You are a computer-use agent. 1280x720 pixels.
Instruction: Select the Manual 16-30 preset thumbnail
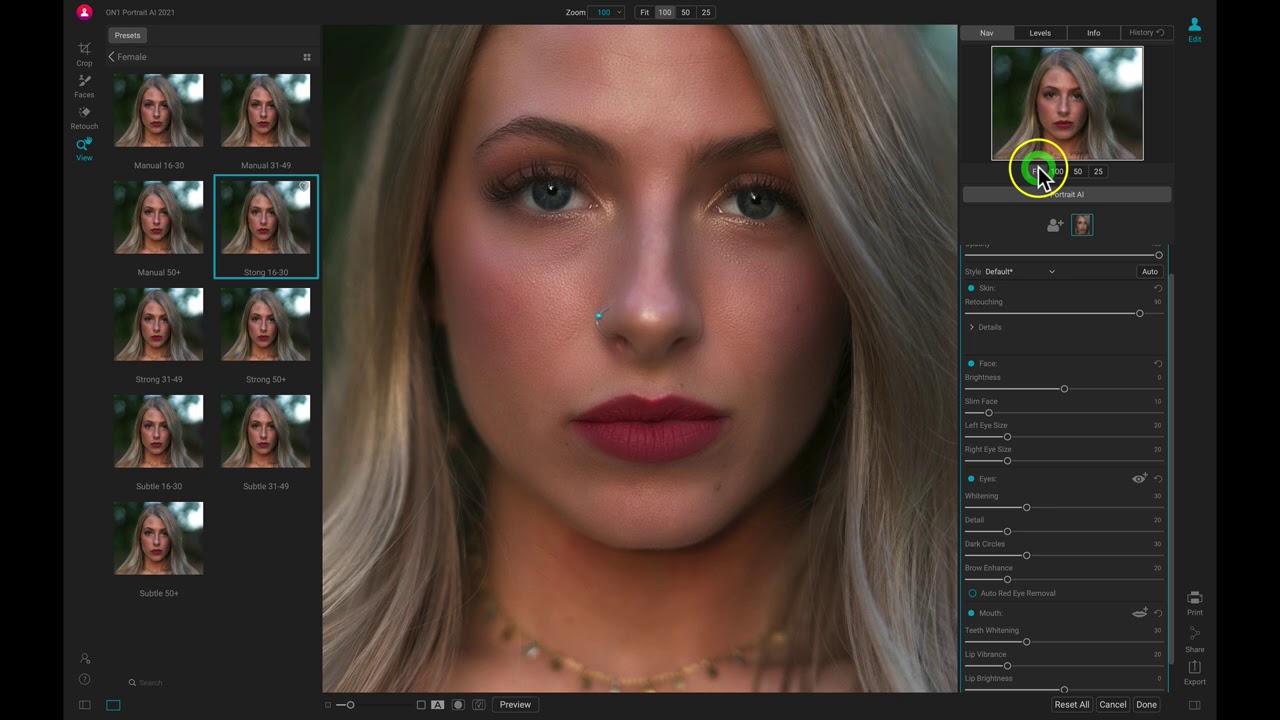tap(158, 110)
